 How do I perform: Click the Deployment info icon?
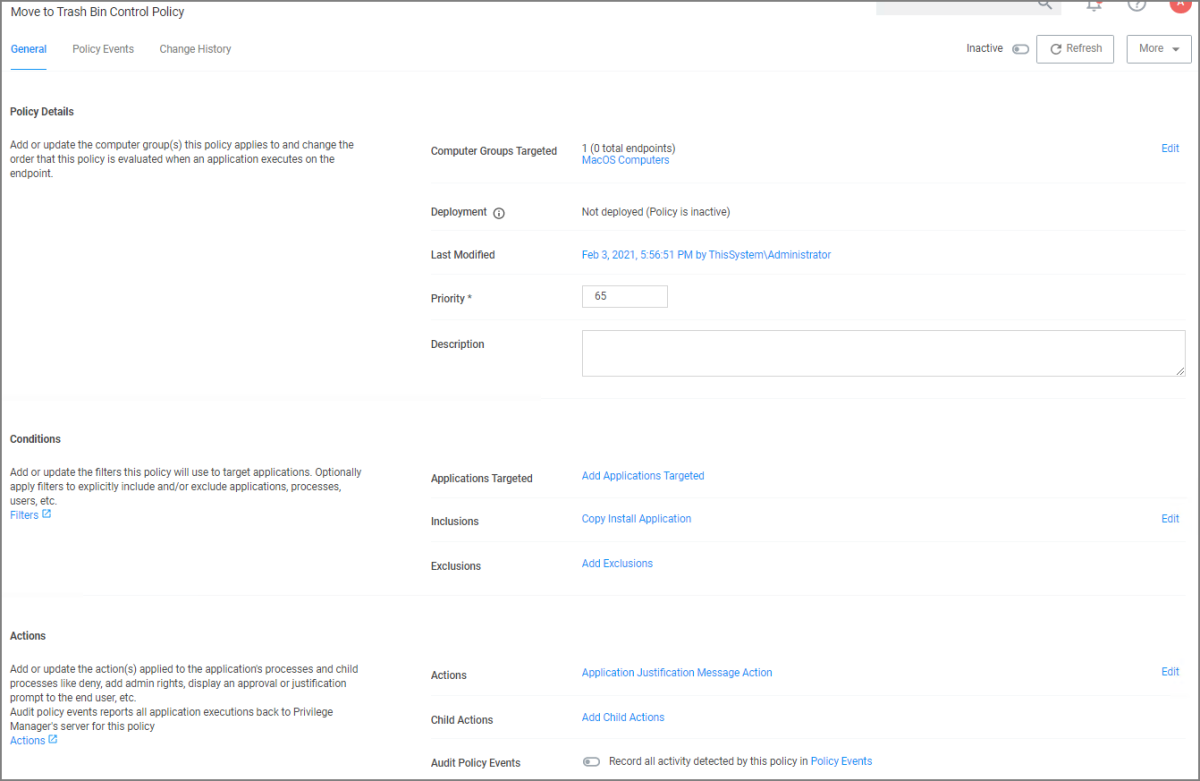(x=499, y=213)
